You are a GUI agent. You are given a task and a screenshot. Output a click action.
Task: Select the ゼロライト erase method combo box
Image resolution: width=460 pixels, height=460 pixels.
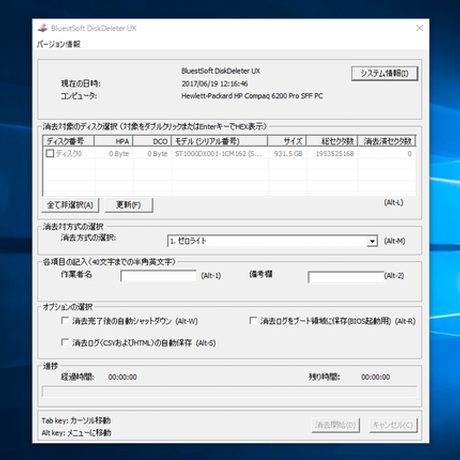[272, 241]
